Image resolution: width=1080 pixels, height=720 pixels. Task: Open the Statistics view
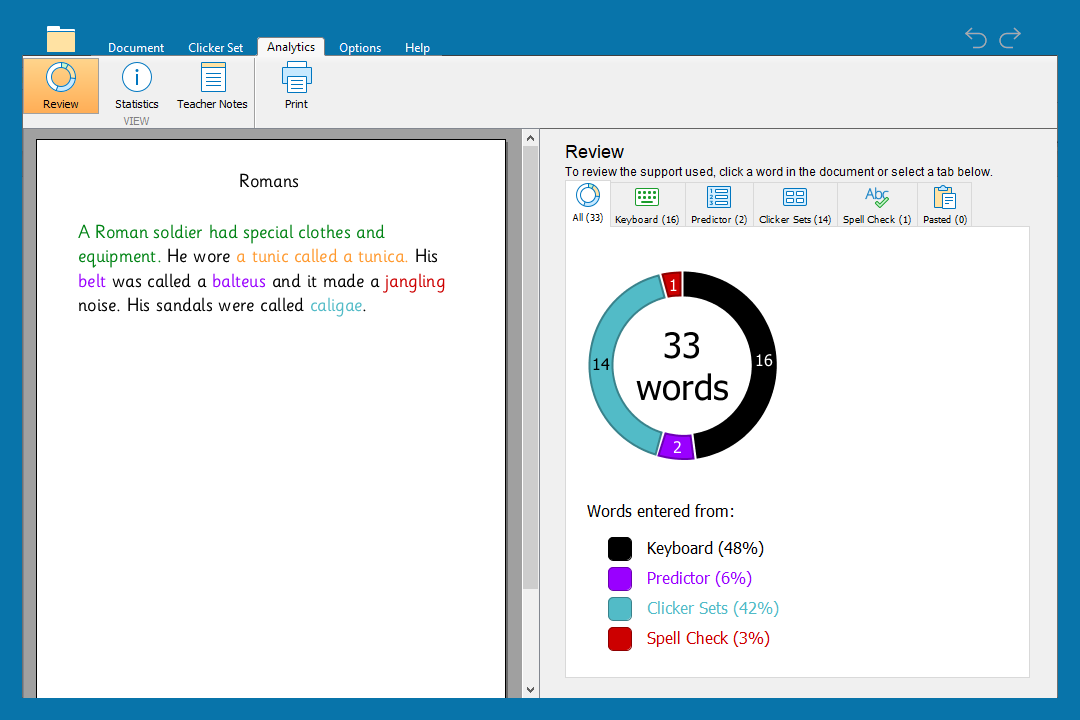[x=137, y=86]
